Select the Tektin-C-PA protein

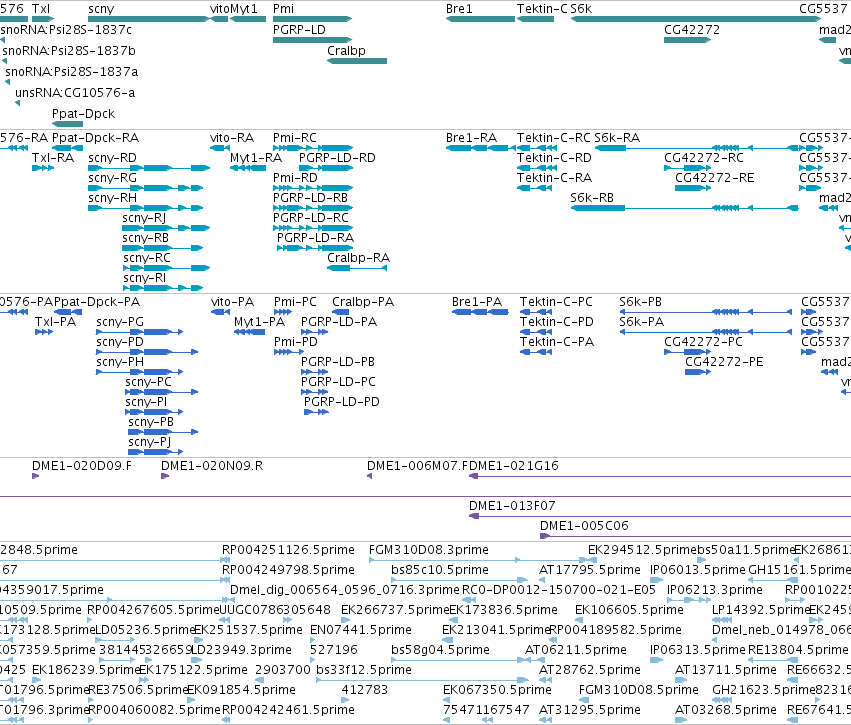click(x=536, y=352)
